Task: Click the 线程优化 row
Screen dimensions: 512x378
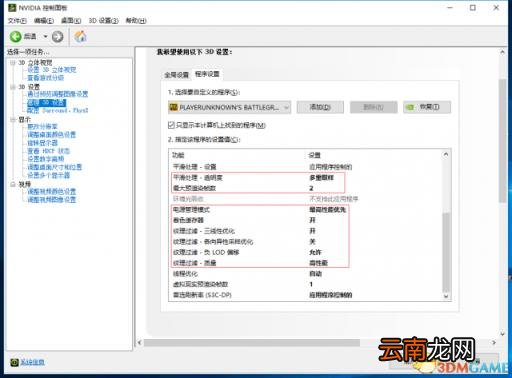Action: (x=305, y=273)
